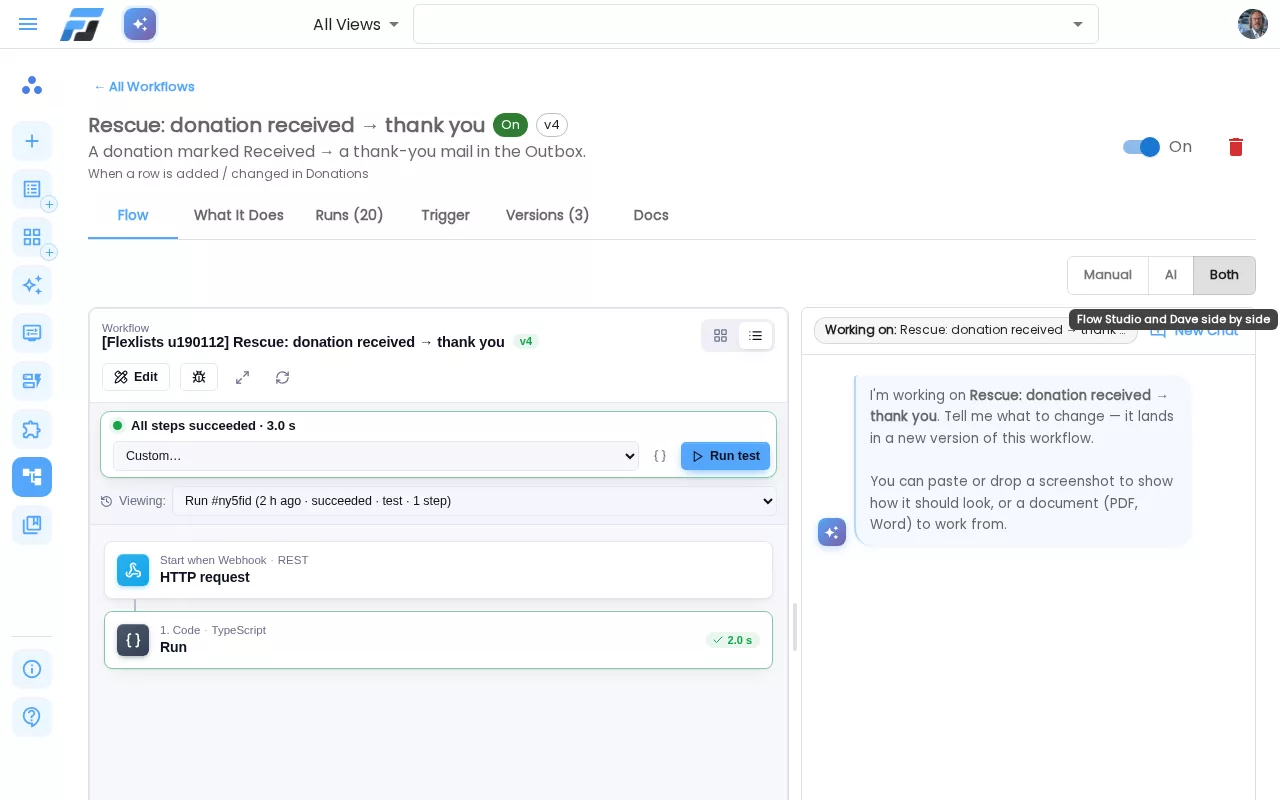Switch to Manual mode

pos(1108,275)
